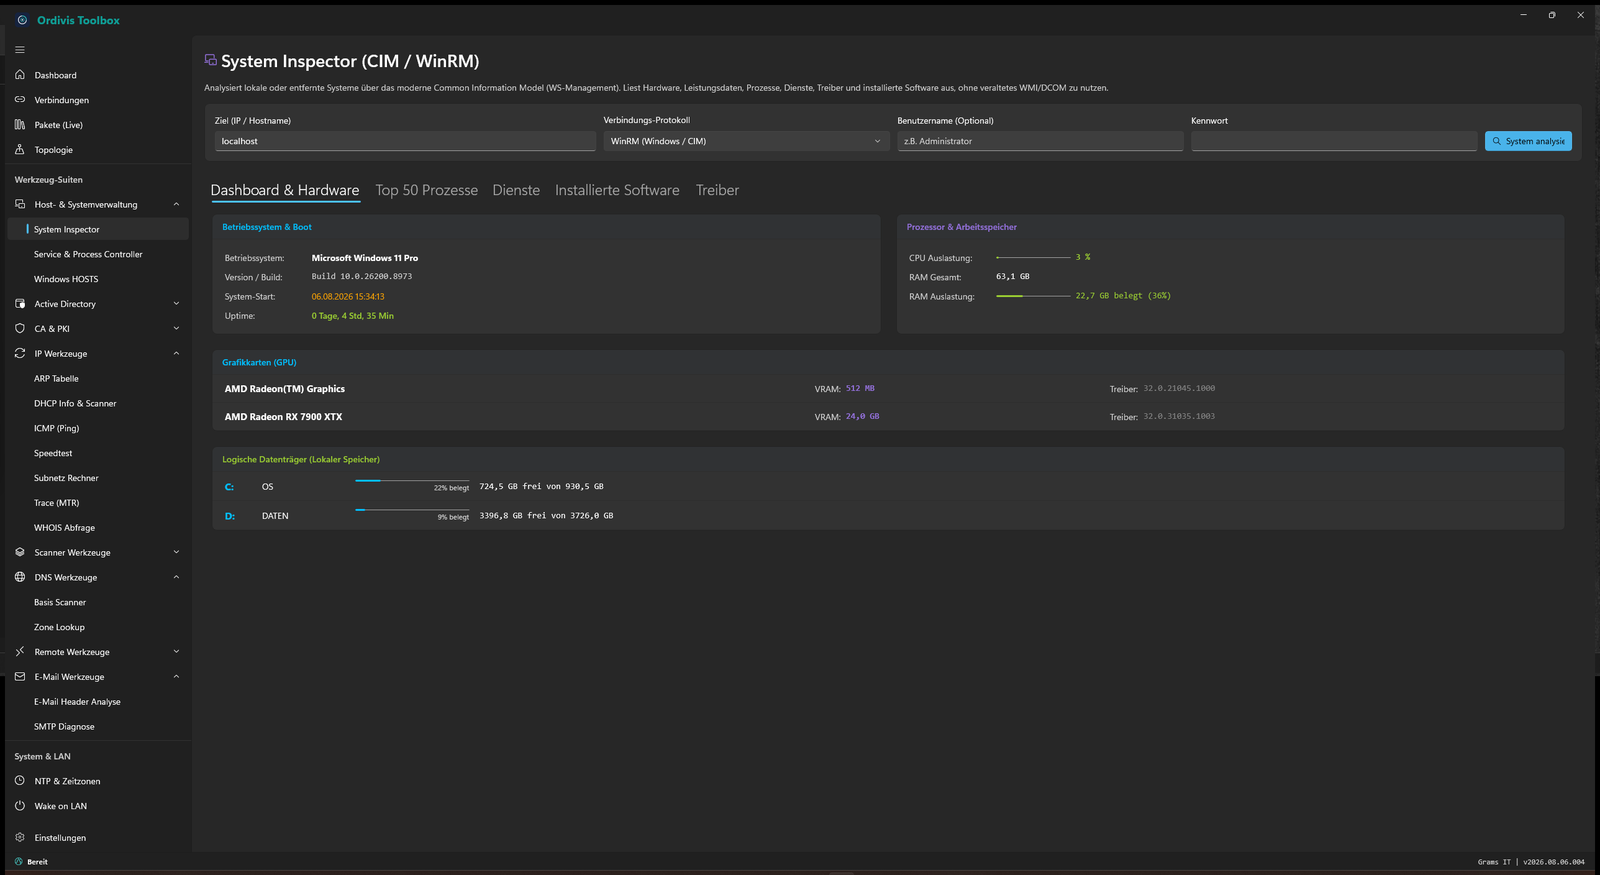Open DHCP Info & Scanner
Screen dimensions: 1600x875
98,404
